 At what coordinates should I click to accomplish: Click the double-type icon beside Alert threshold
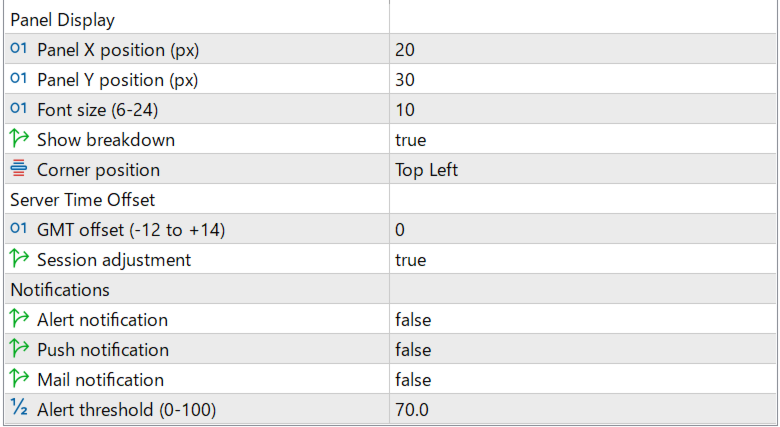click(19, 410)
